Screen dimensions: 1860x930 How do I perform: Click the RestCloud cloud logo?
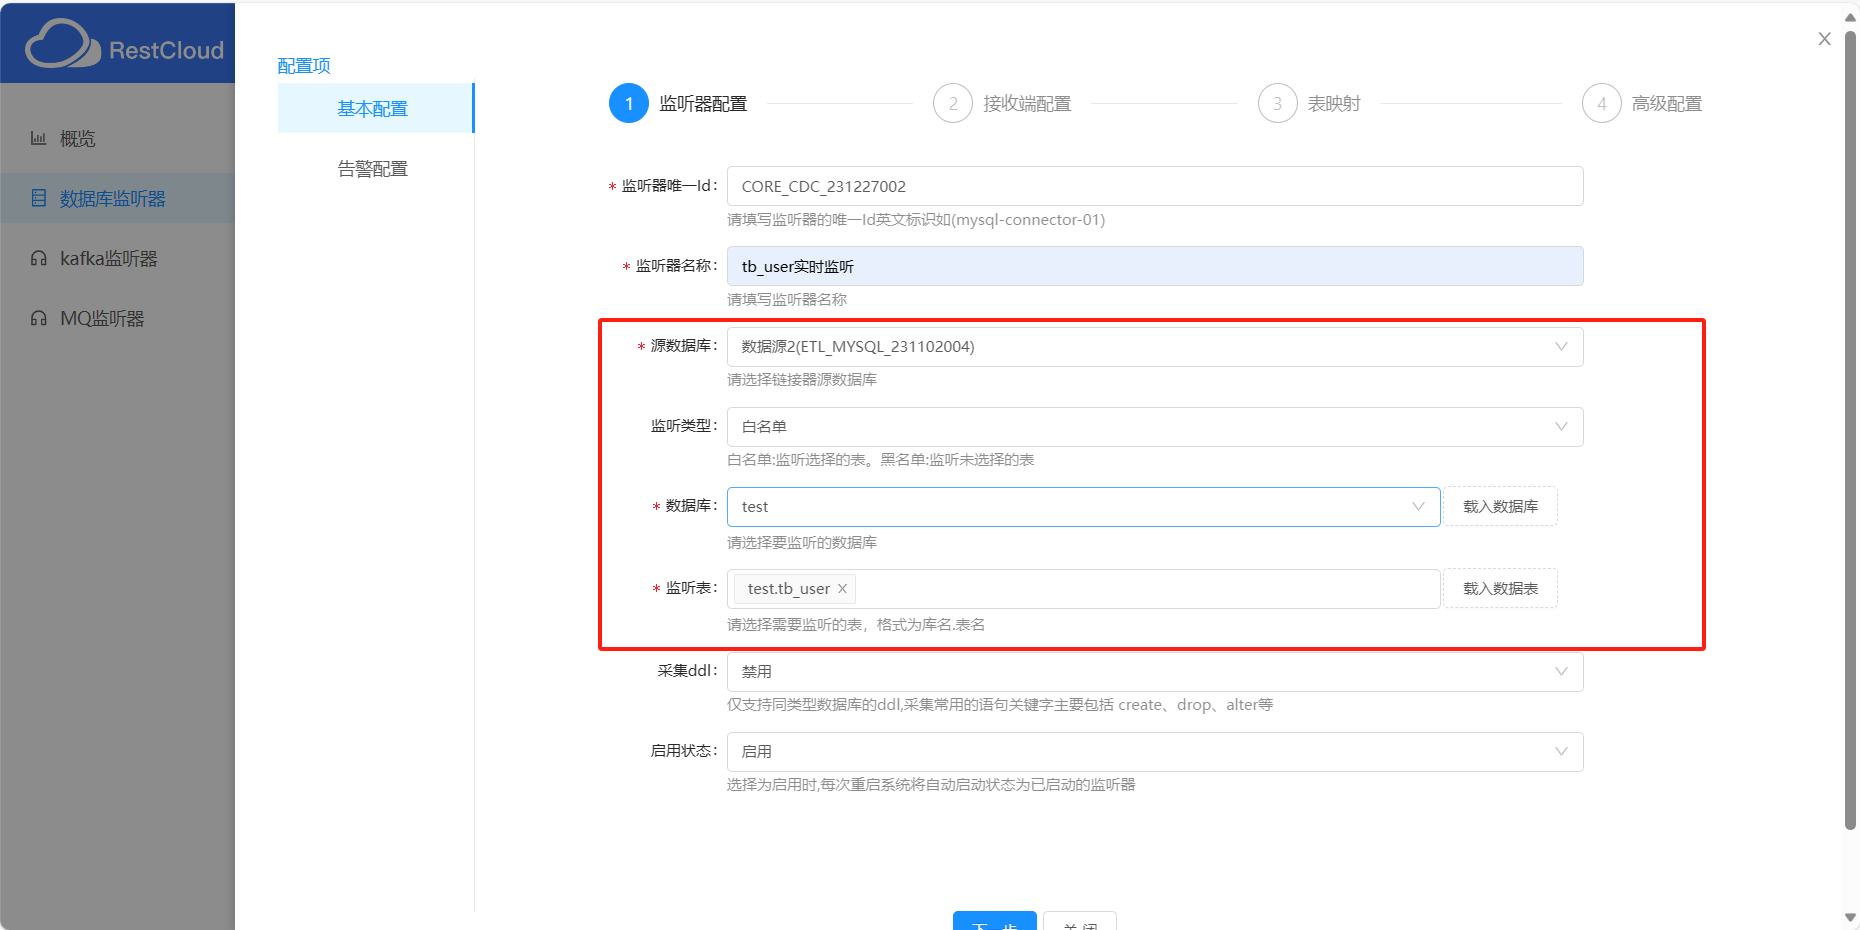[62, 44]
